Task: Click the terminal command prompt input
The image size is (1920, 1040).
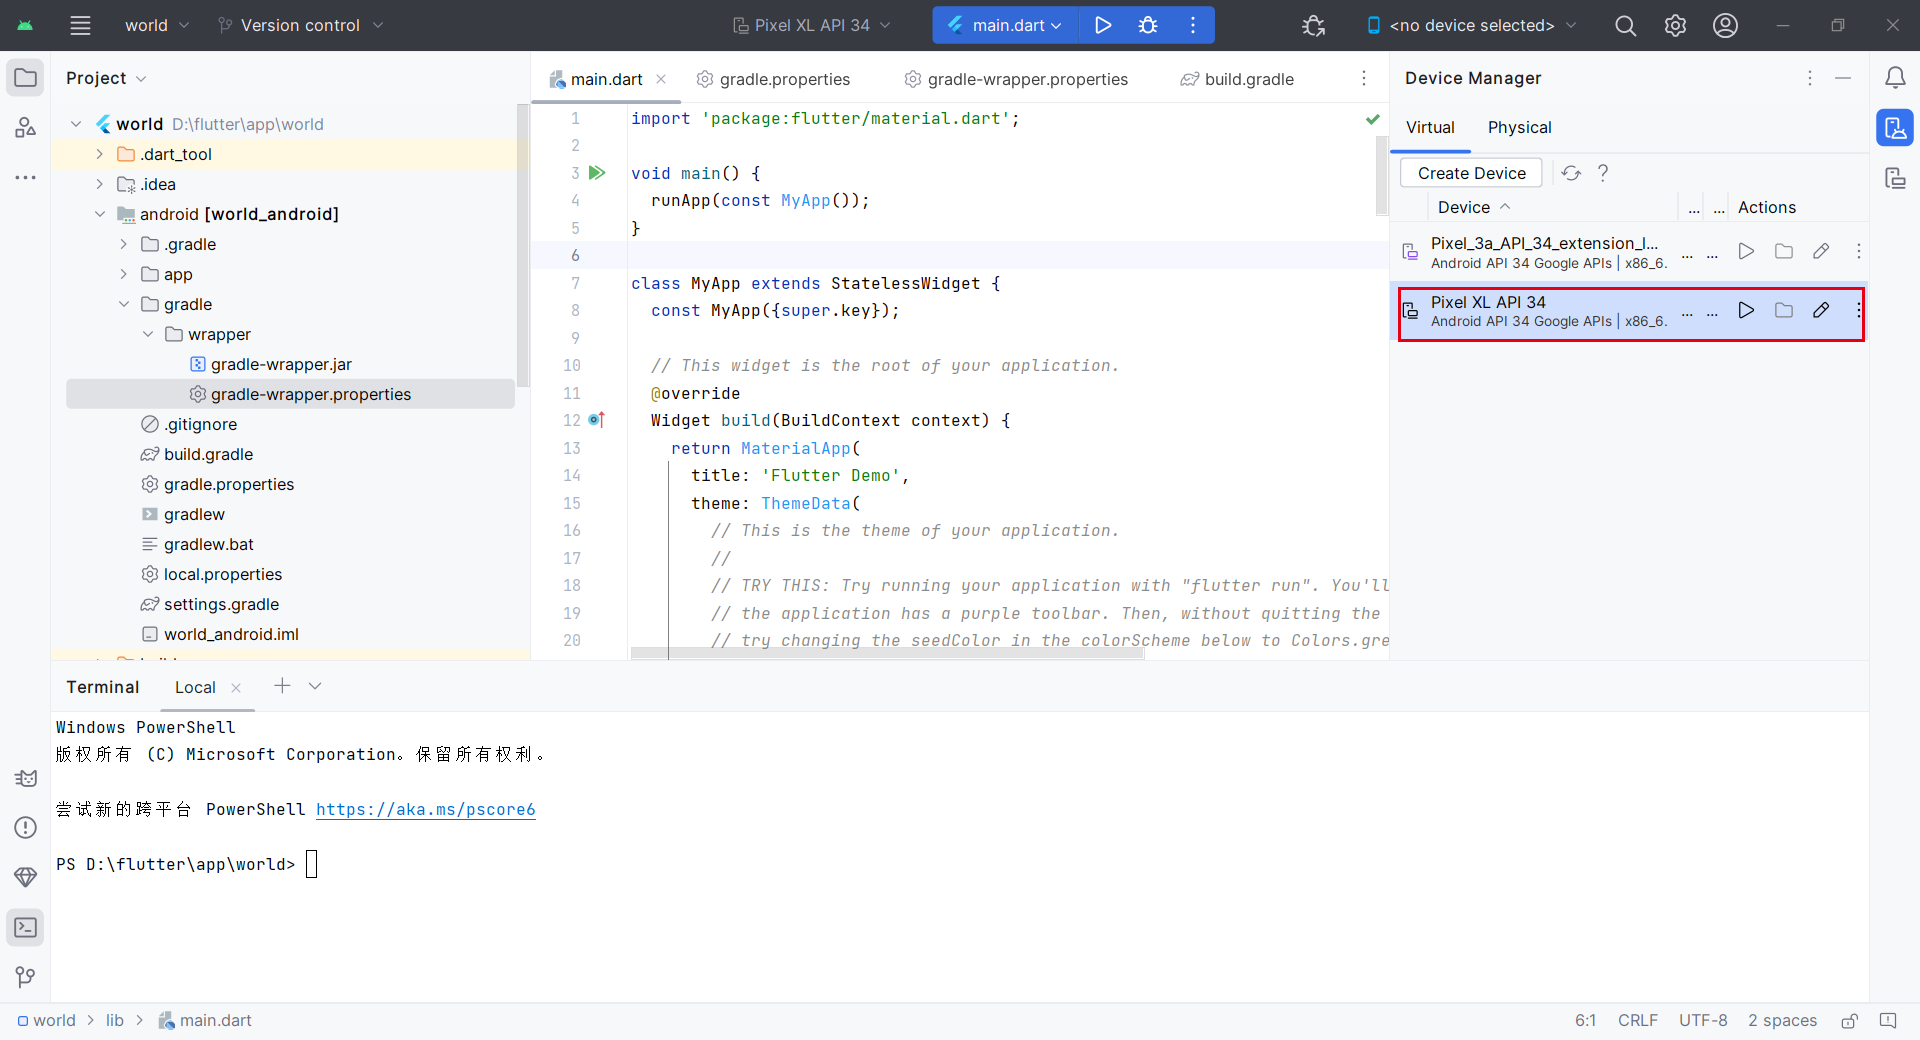Action: 311,864
